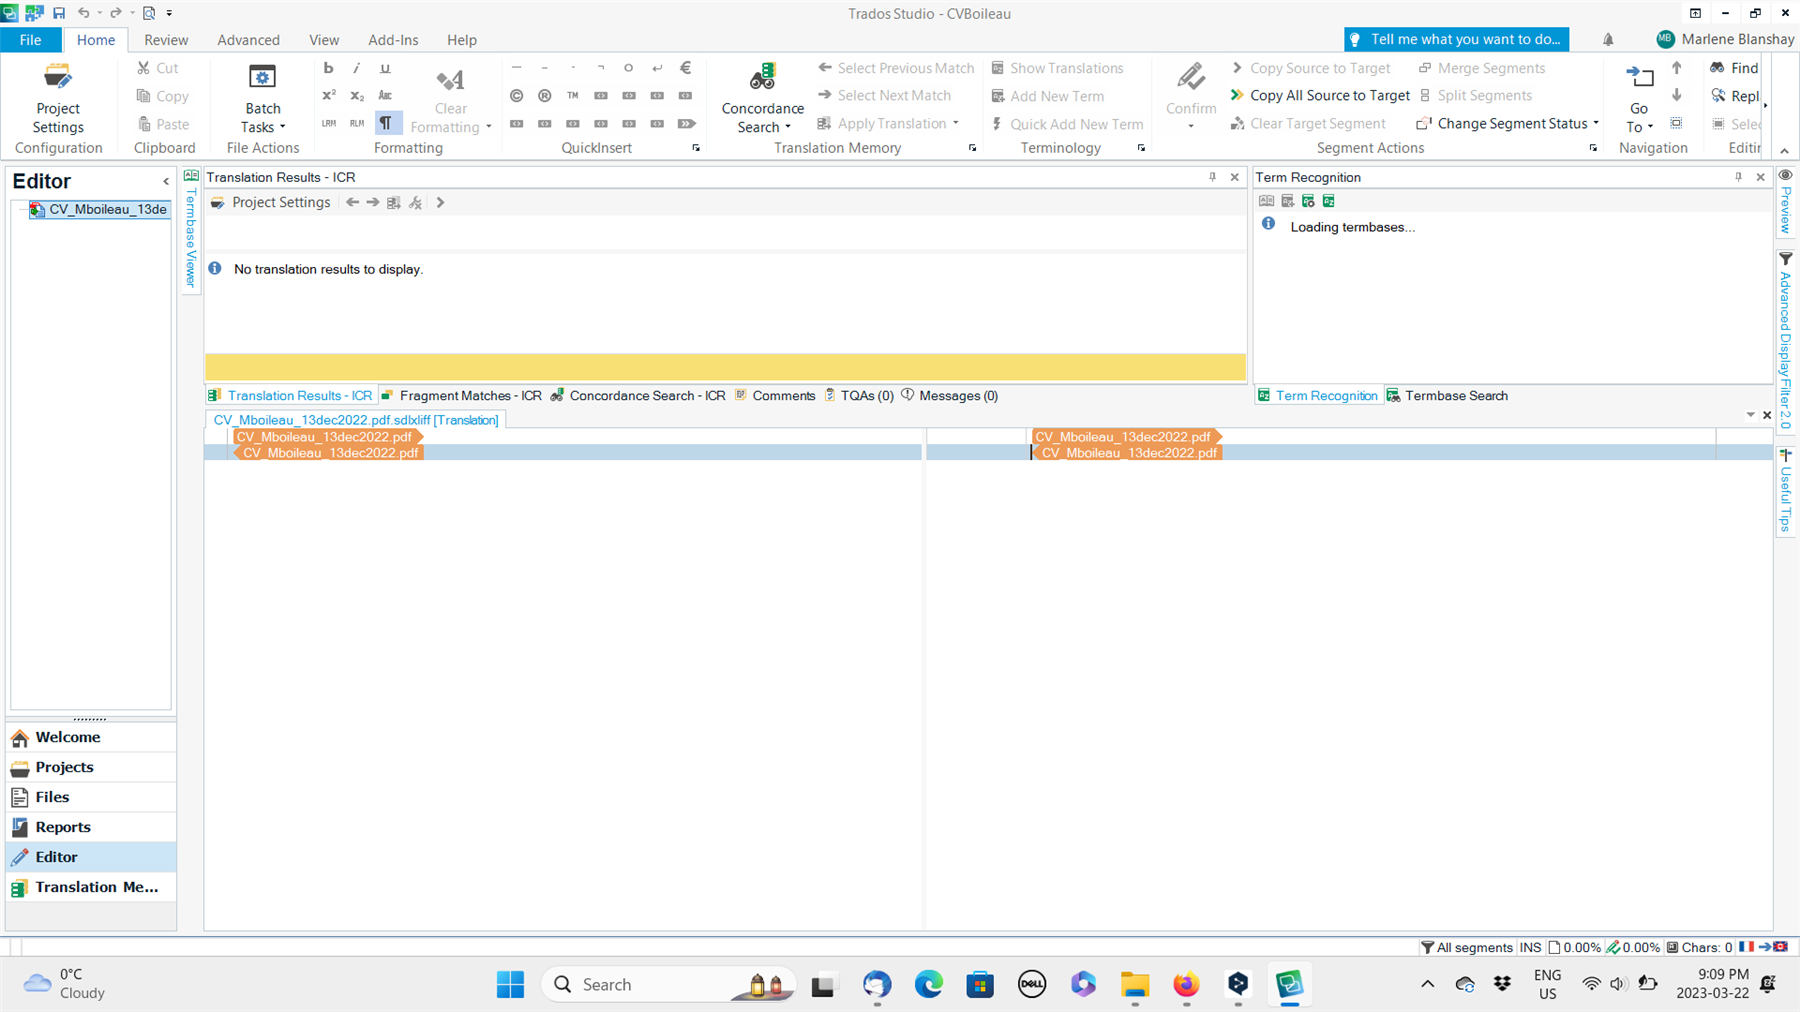Viewport: 1800px width, 1012px height.
Task: Apply italic formatting
Action: [356, 68]
